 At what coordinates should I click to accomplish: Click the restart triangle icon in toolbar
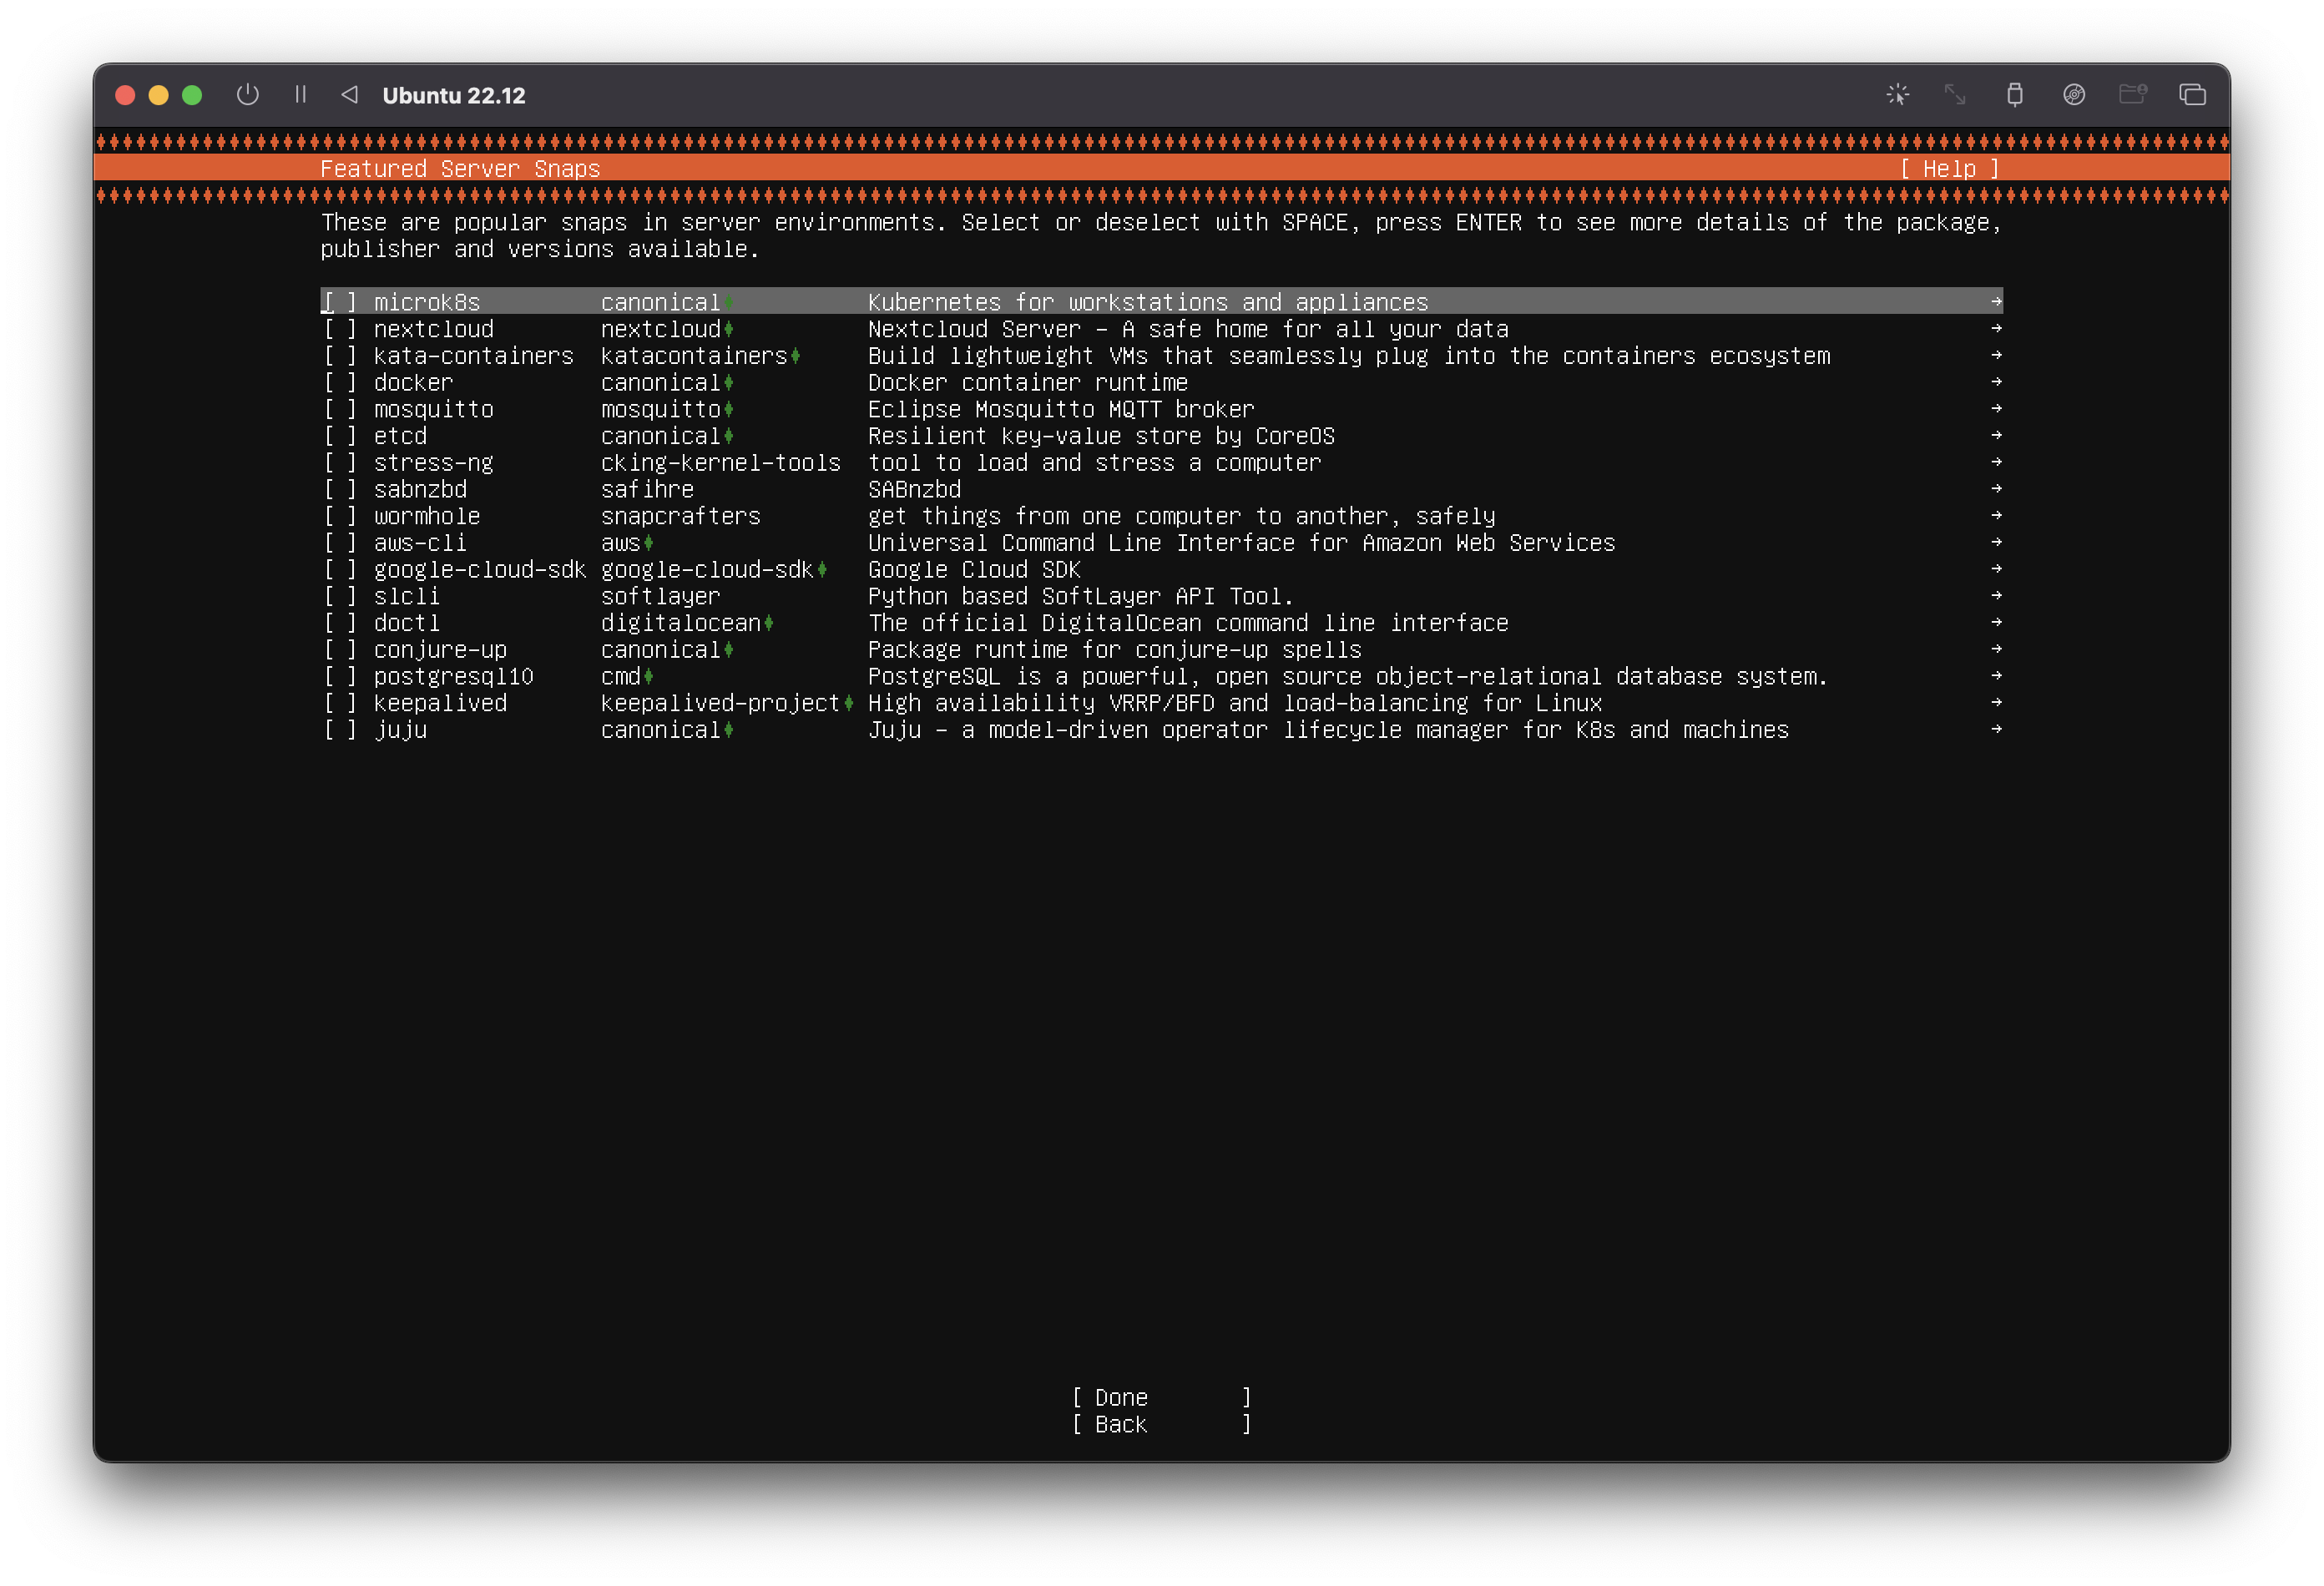349,95
